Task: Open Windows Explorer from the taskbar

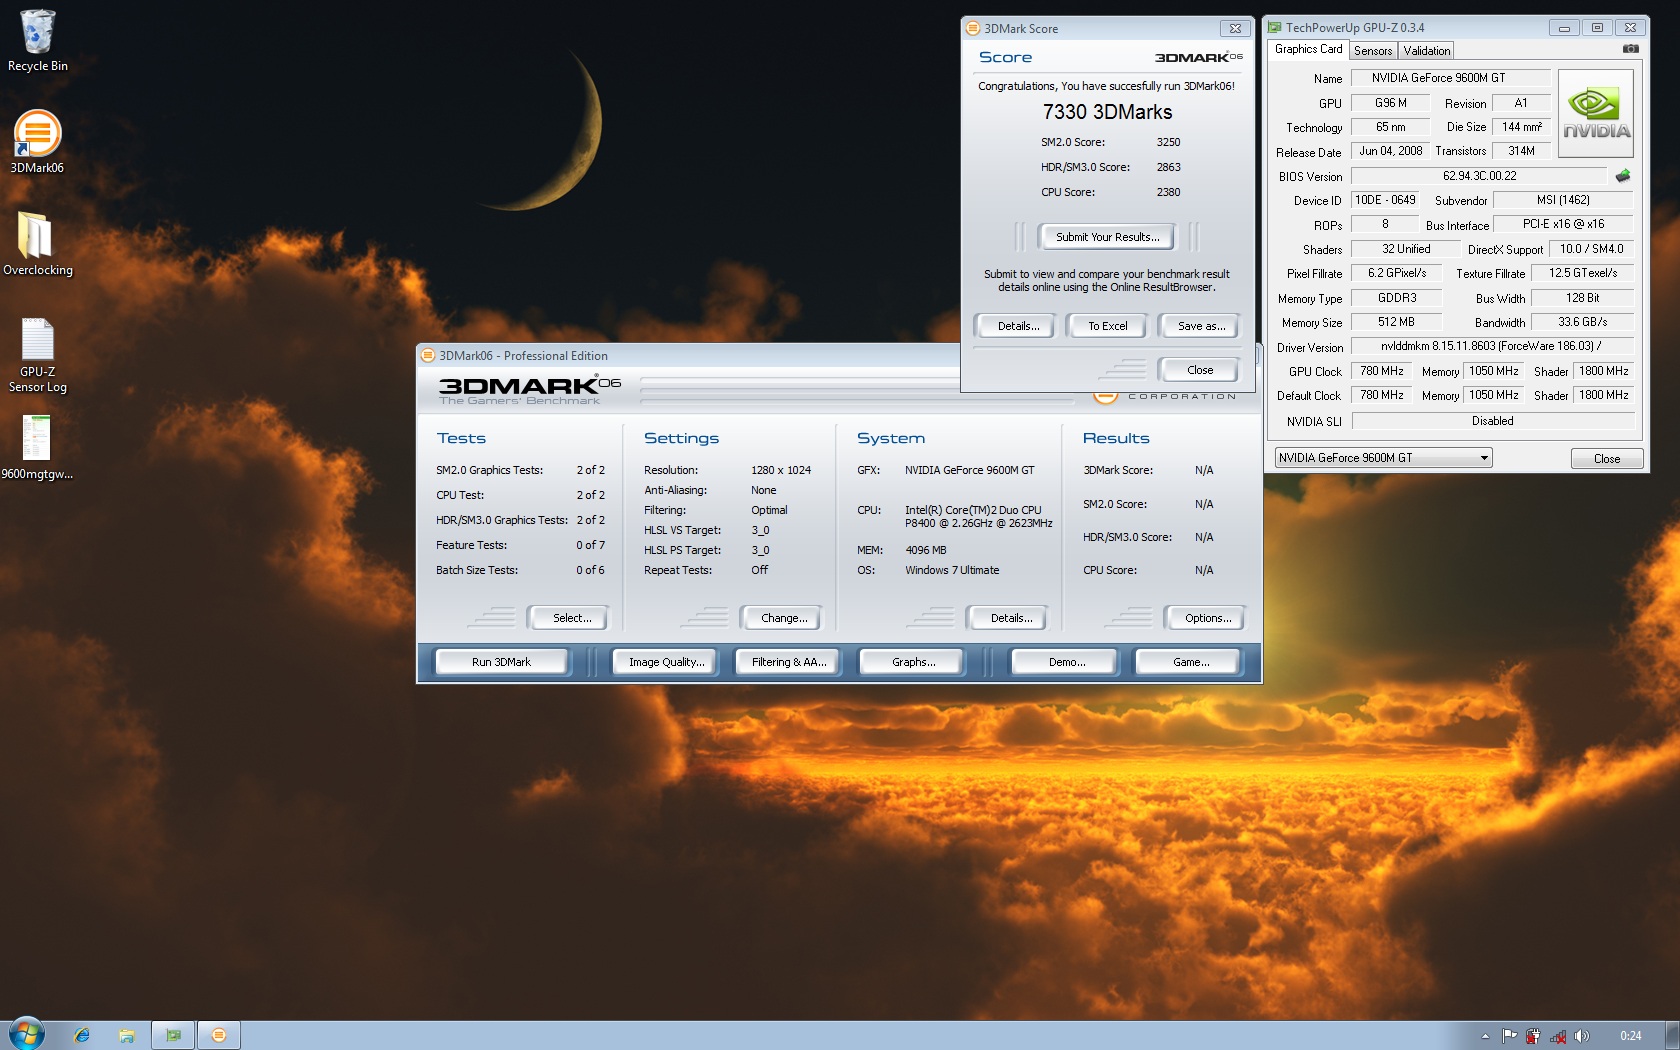Action: 127,1035
